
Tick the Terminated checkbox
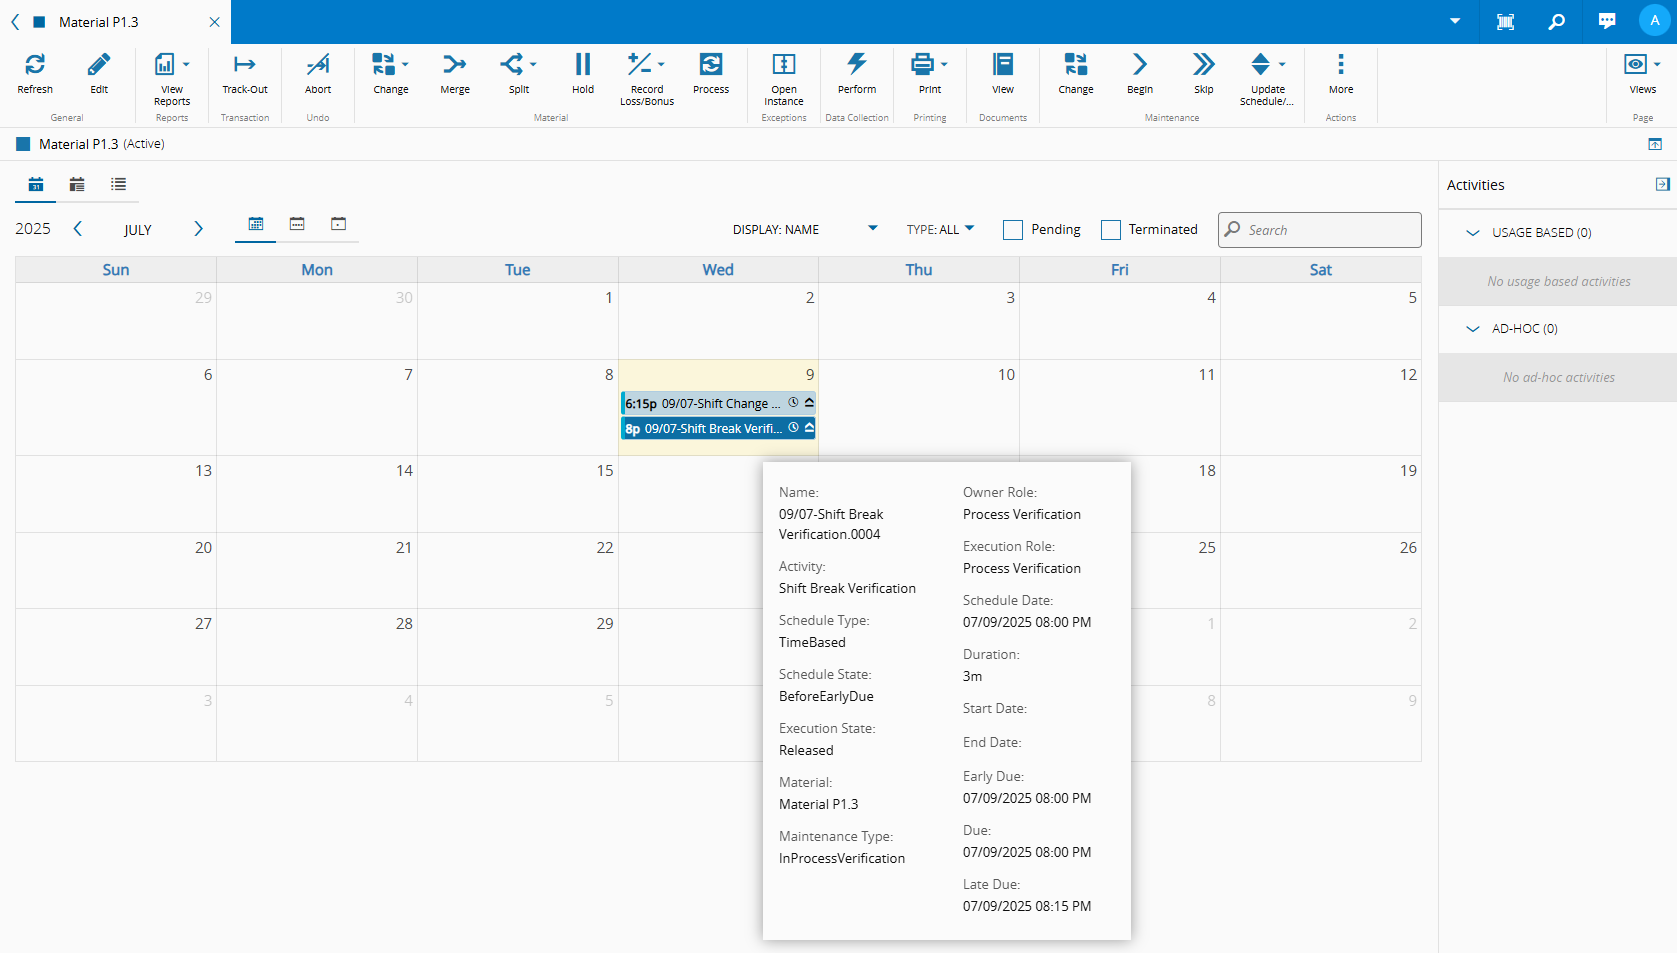click(1111, 230)
